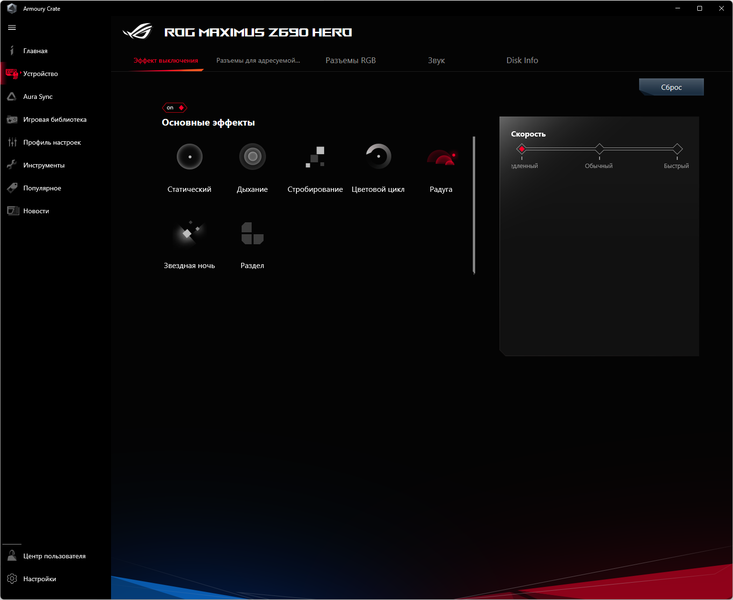The image size is (733, 600).
Task: Toggle the on switch for effects
Action: 174,108
